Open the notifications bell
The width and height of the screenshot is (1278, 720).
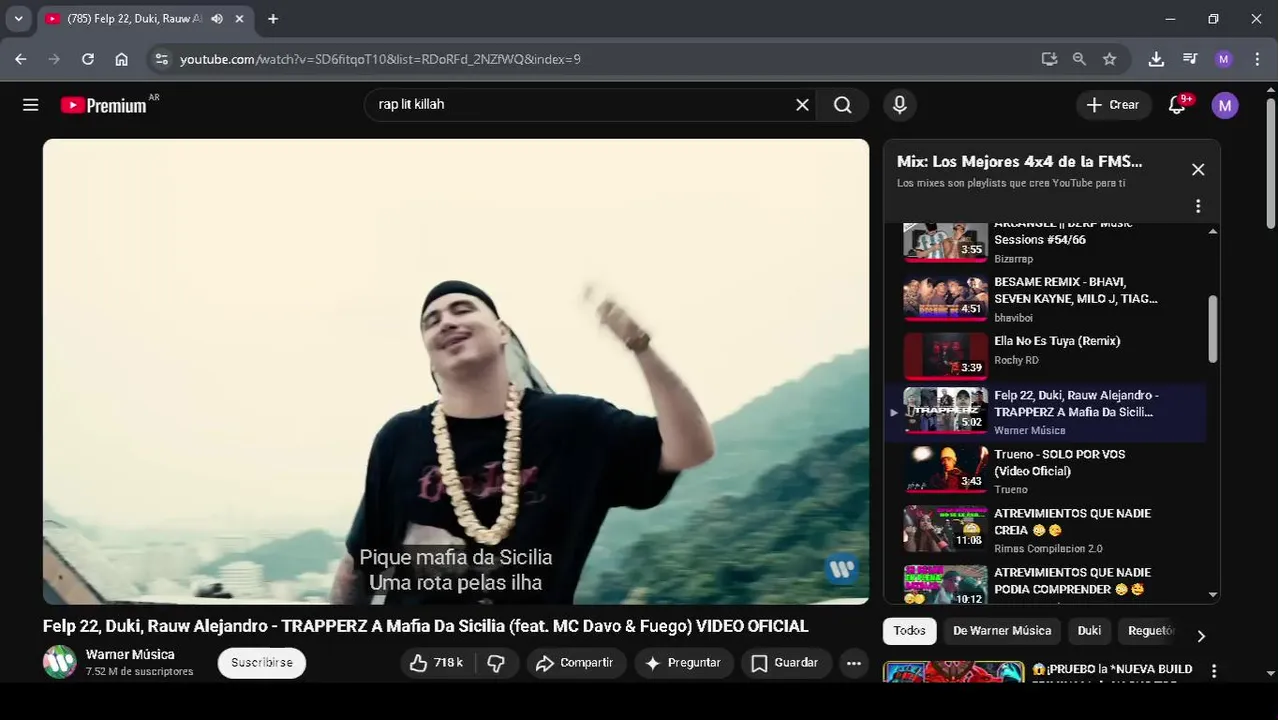tap(1177, 105)
